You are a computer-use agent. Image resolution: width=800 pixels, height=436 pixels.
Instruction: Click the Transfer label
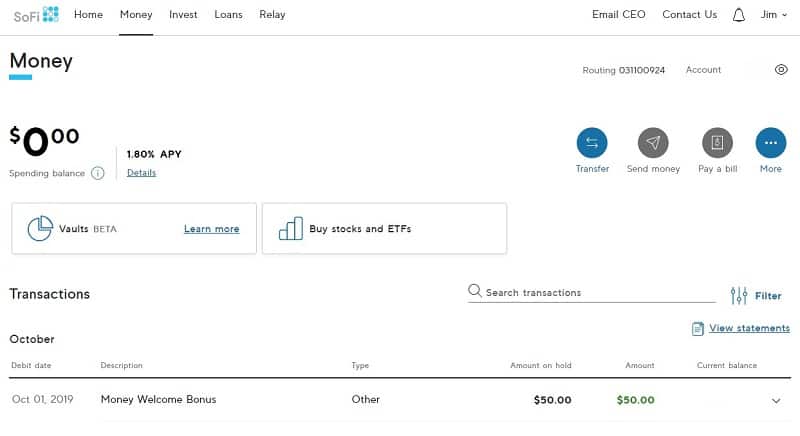592,169
